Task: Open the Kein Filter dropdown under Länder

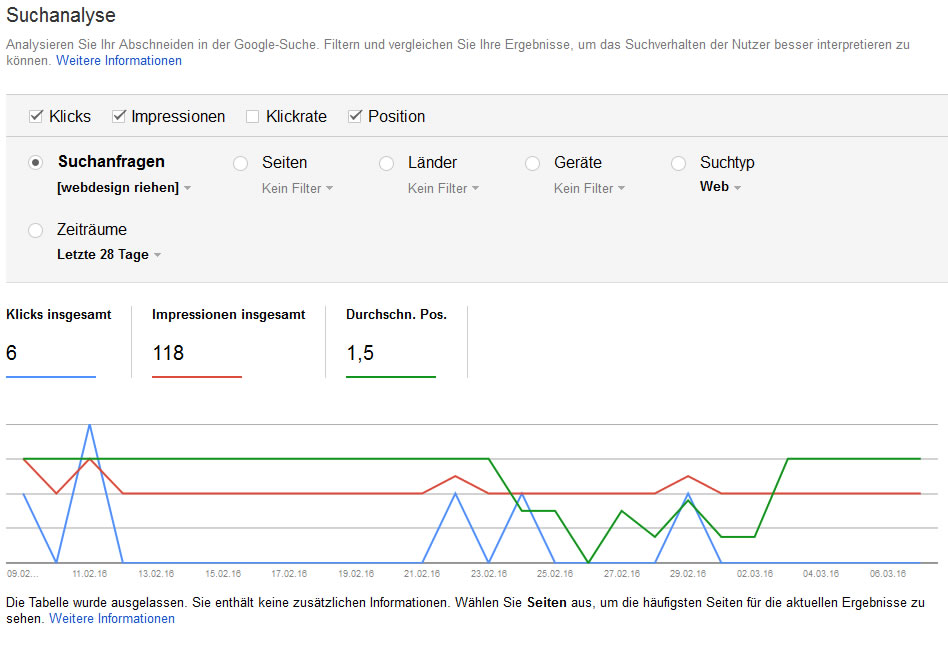Action: [443, 188]
